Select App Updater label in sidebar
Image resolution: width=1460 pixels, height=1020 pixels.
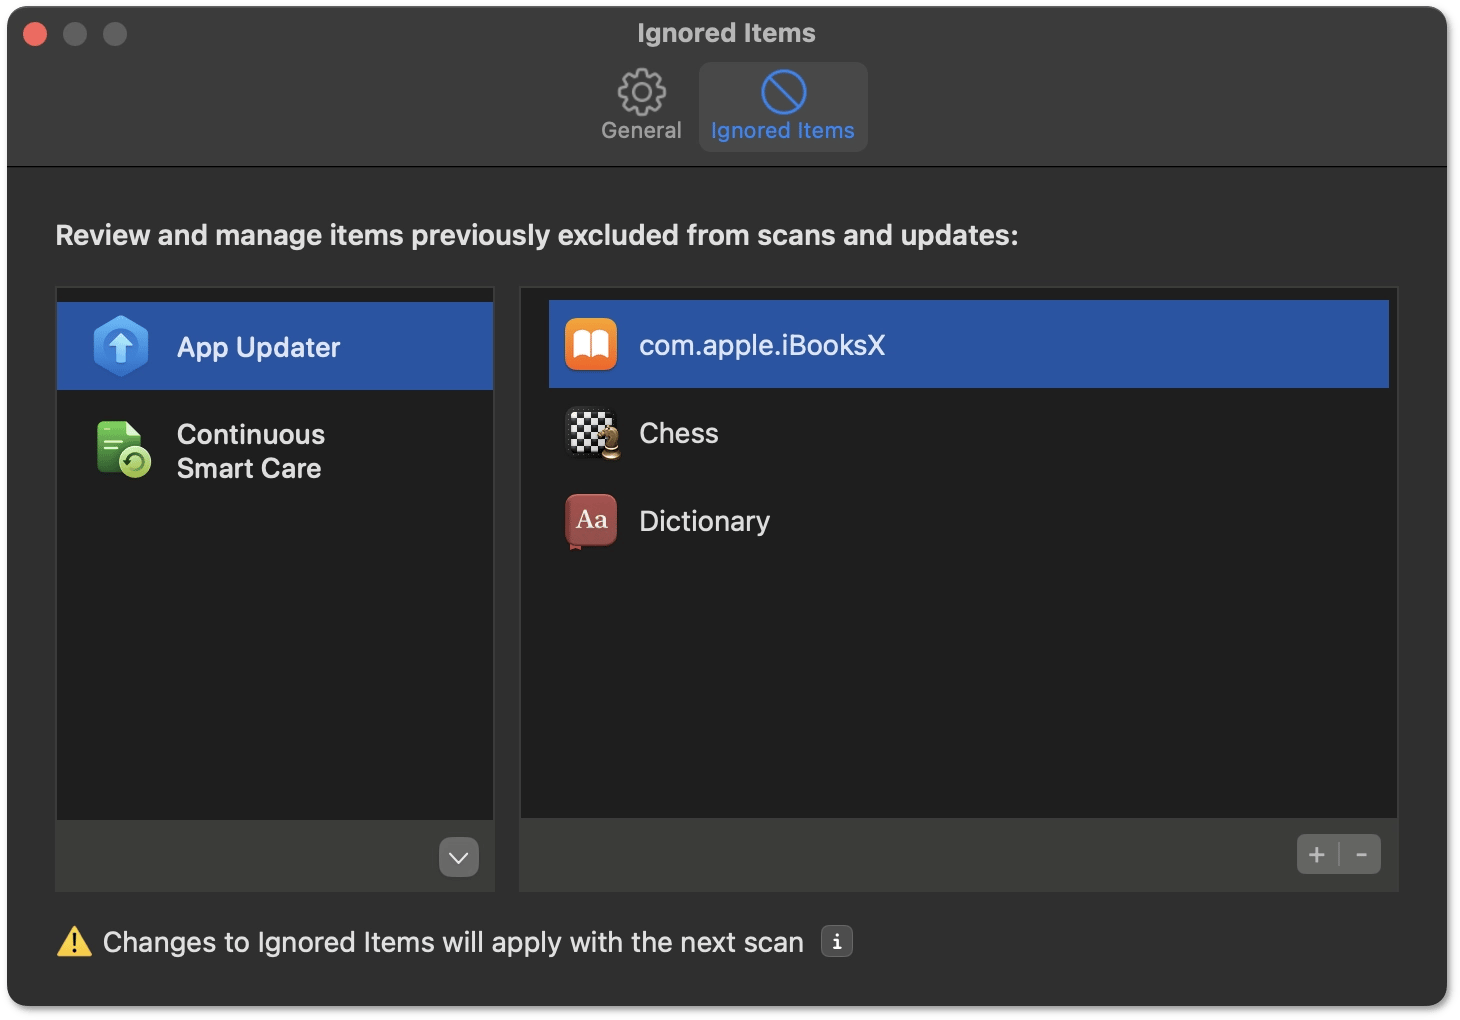(258, 347)
